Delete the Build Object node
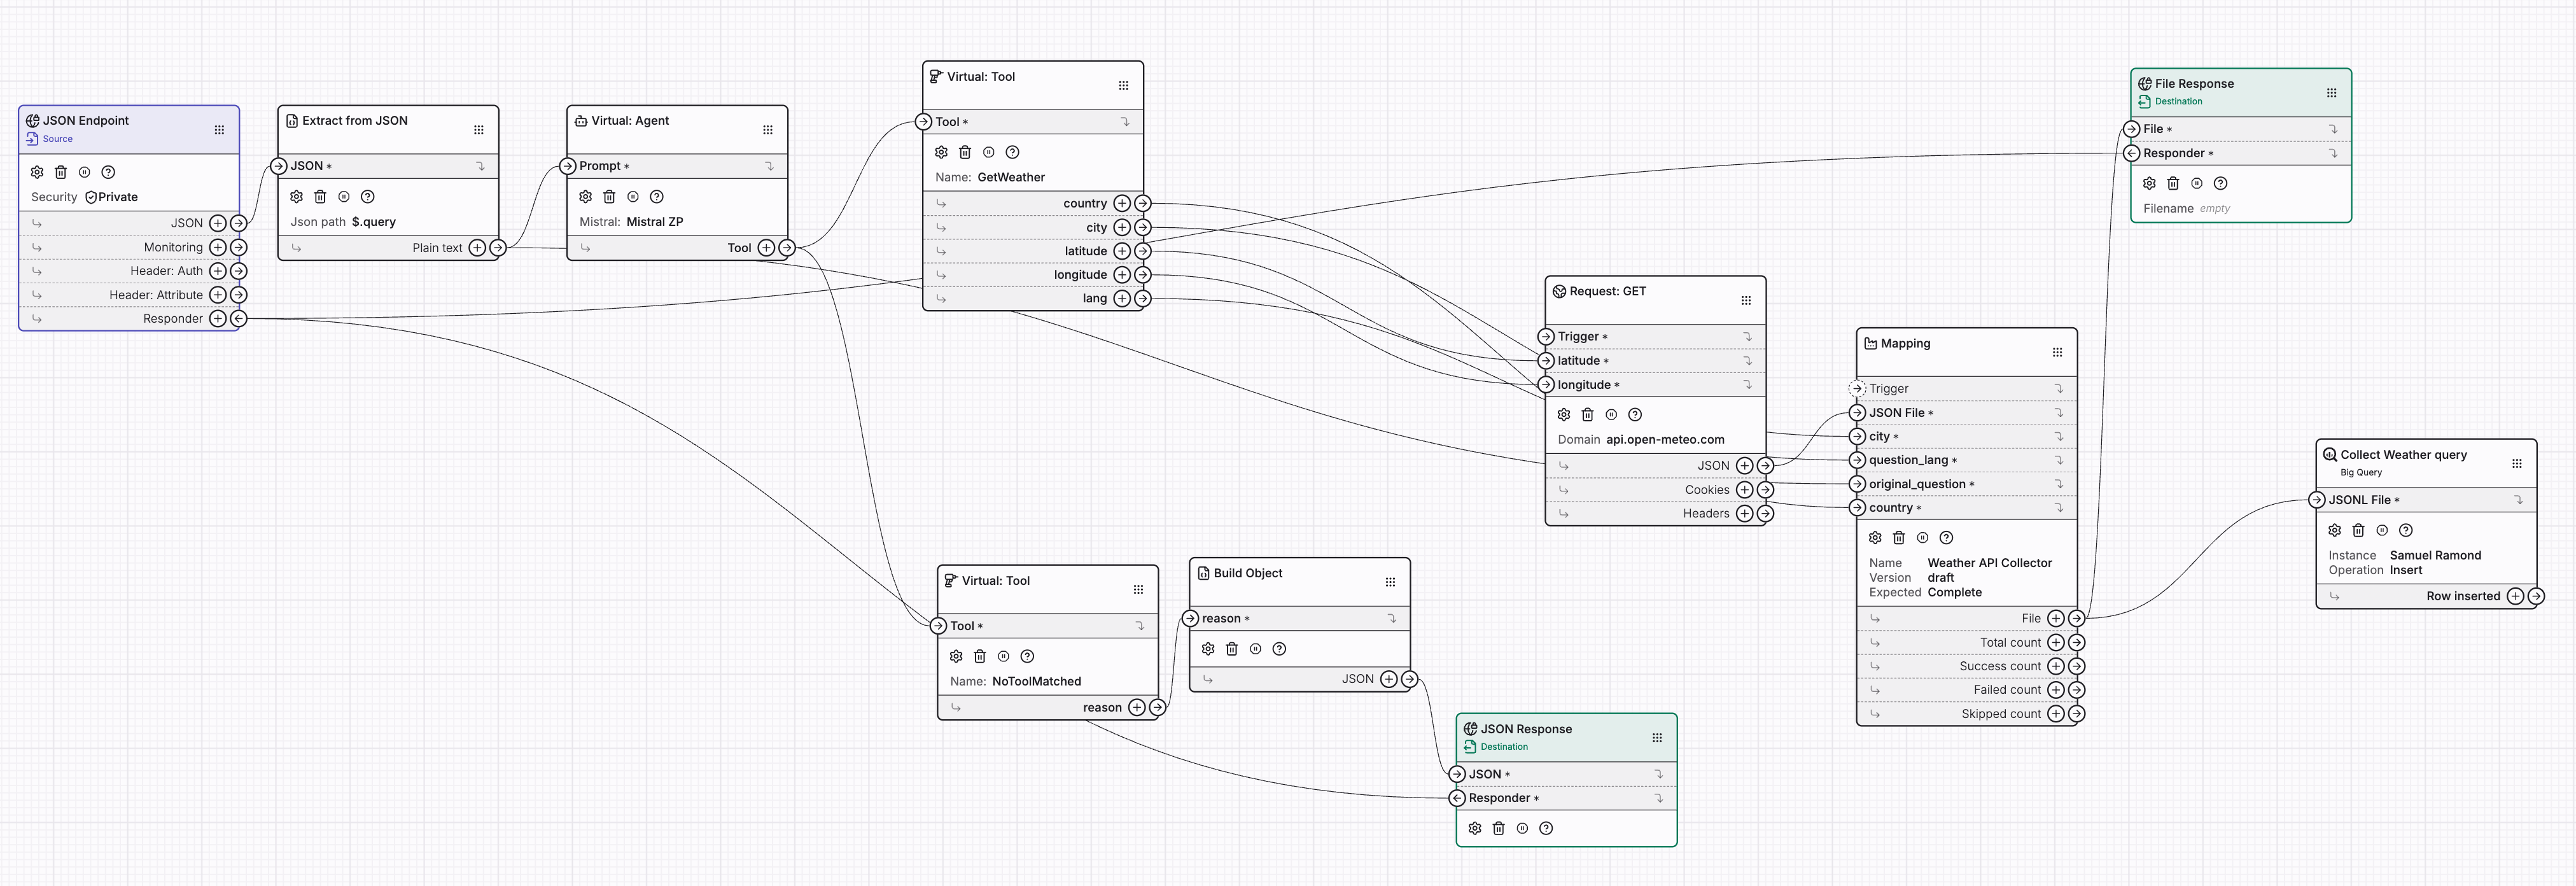The height and width of the screenshot is (886, 2576). [x=1232, y=649]
